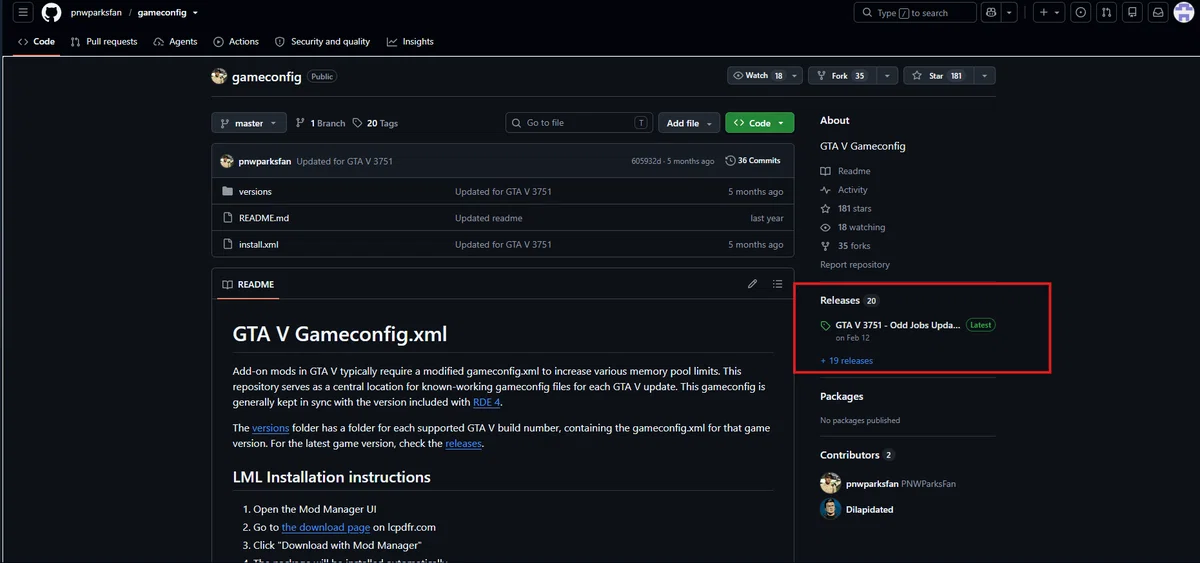
Task: Open the Notifications inbox icon
Action: 1158,12
